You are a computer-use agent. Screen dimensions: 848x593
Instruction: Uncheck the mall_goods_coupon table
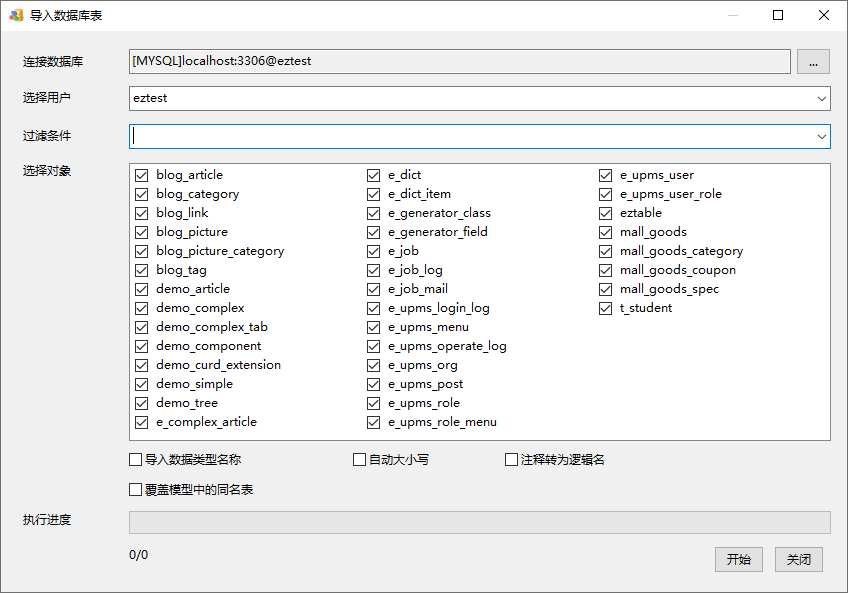pos(606,270)
